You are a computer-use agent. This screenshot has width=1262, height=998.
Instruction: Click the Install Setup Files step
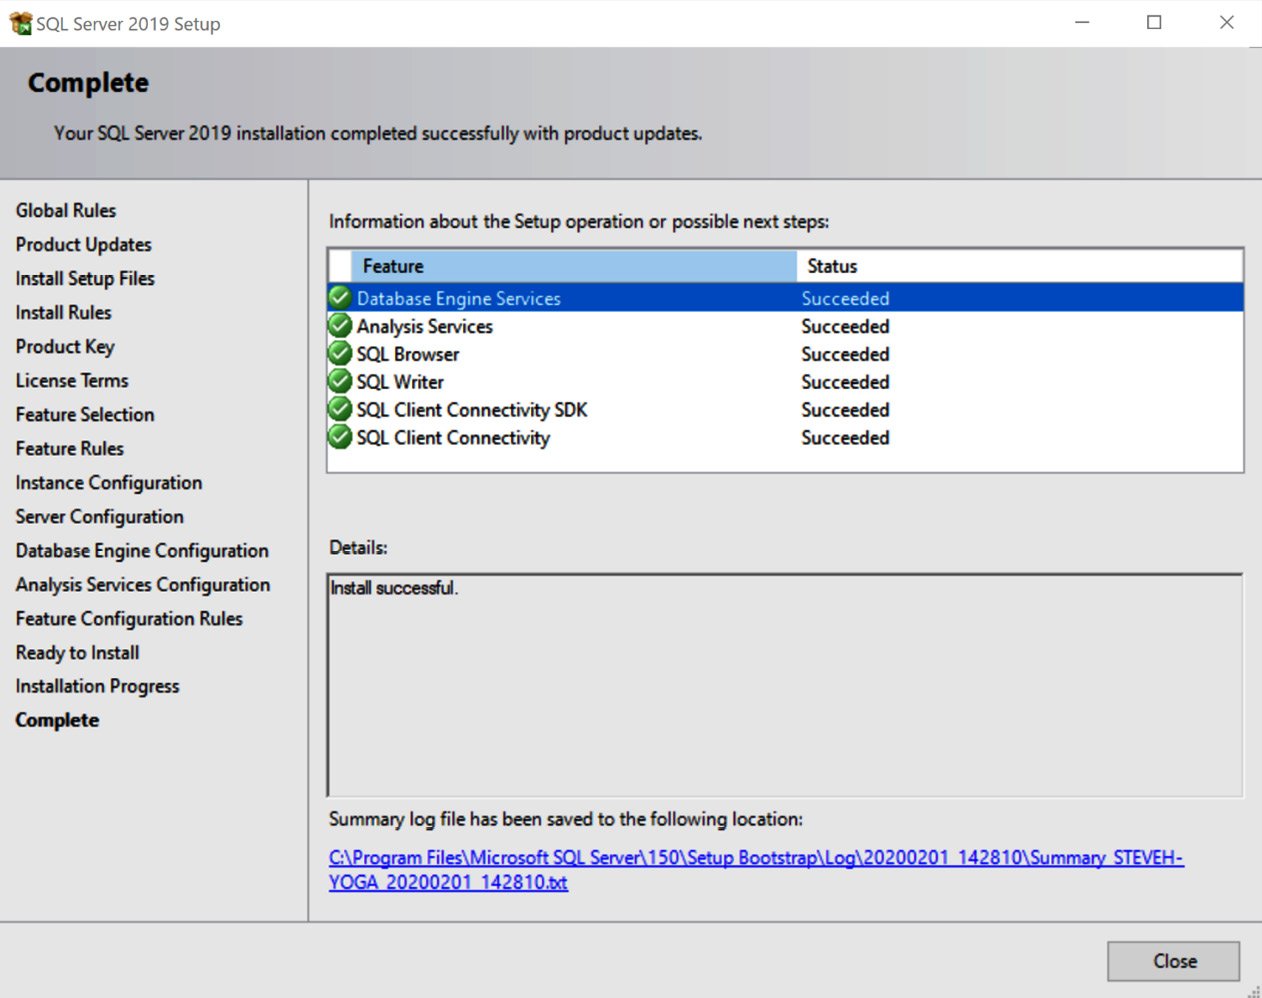click(85, 278)
